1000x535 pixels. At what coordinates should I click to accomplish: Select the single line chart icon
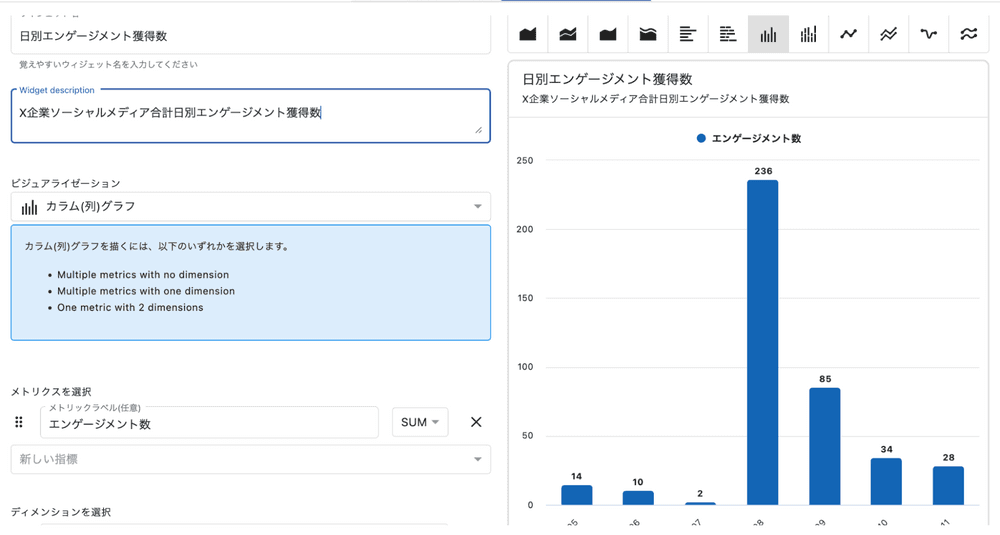(848, 34)
